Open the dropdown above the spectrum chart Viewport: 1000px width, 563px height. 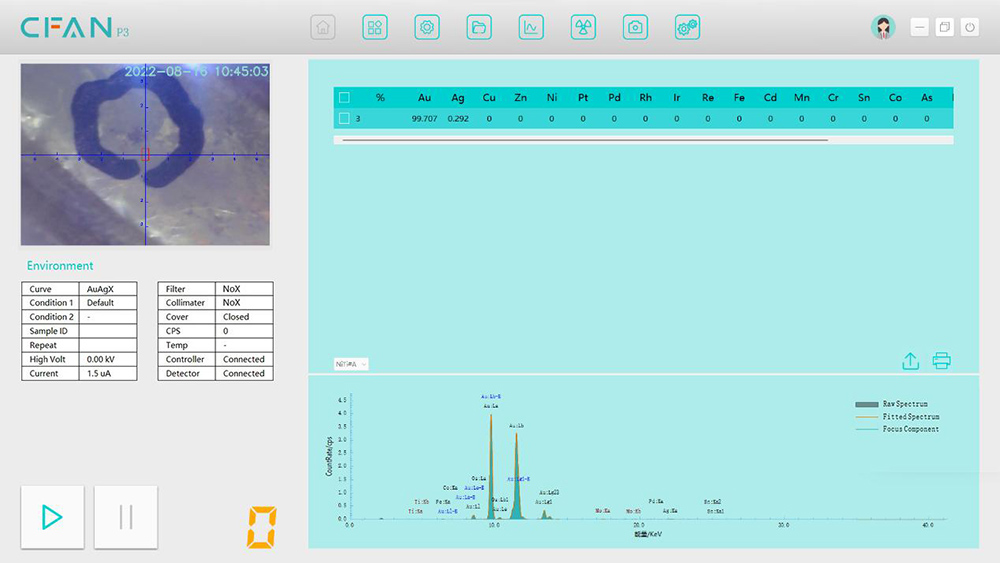(351, 364)
